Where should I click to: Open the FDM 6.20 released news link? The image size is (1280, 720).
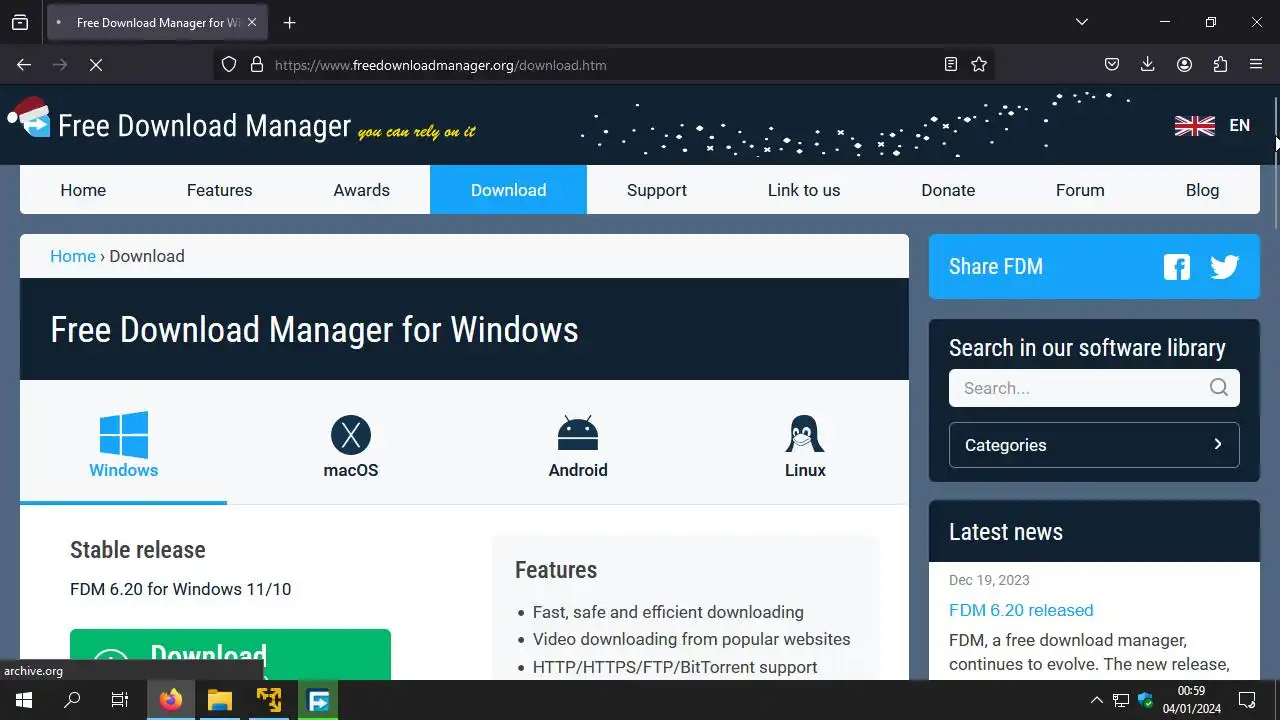click(1021, 610)
